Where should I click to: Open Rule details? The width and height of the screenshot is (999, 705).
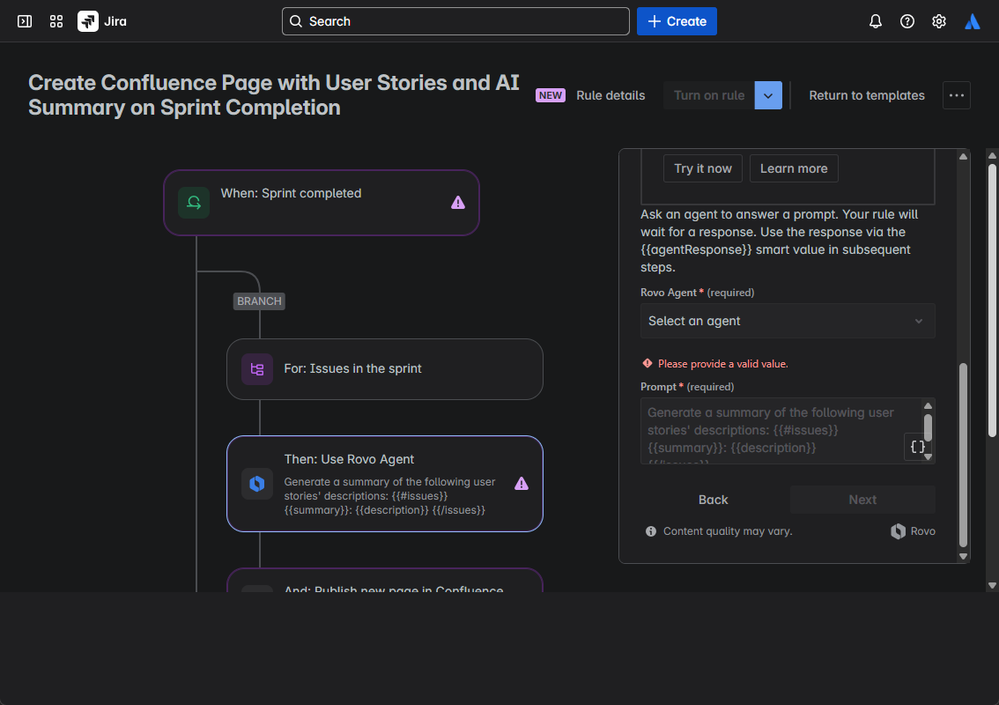[x=610, y=96]
